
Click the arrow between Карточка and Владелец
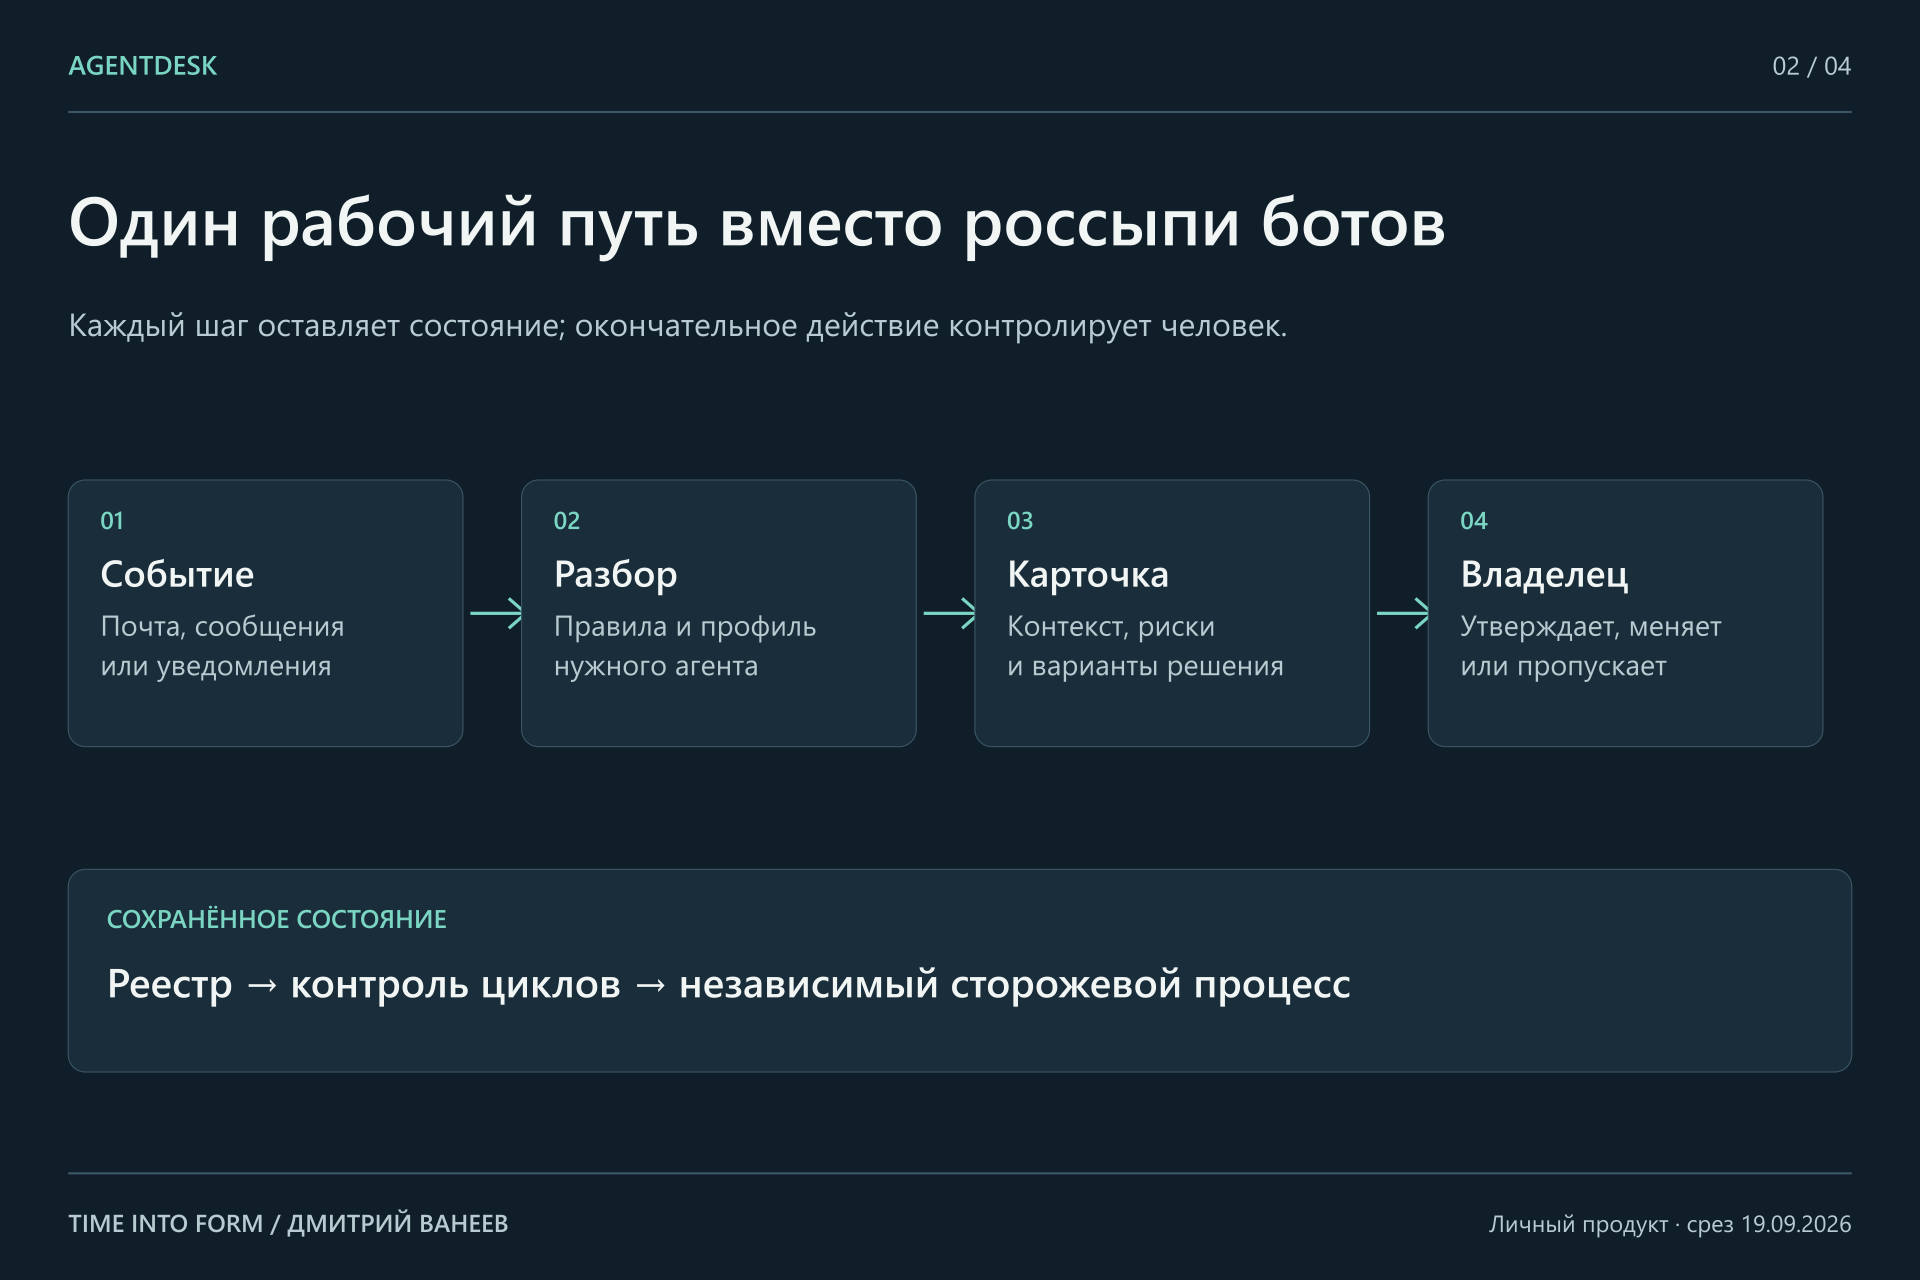click(x=1403, y=613)
